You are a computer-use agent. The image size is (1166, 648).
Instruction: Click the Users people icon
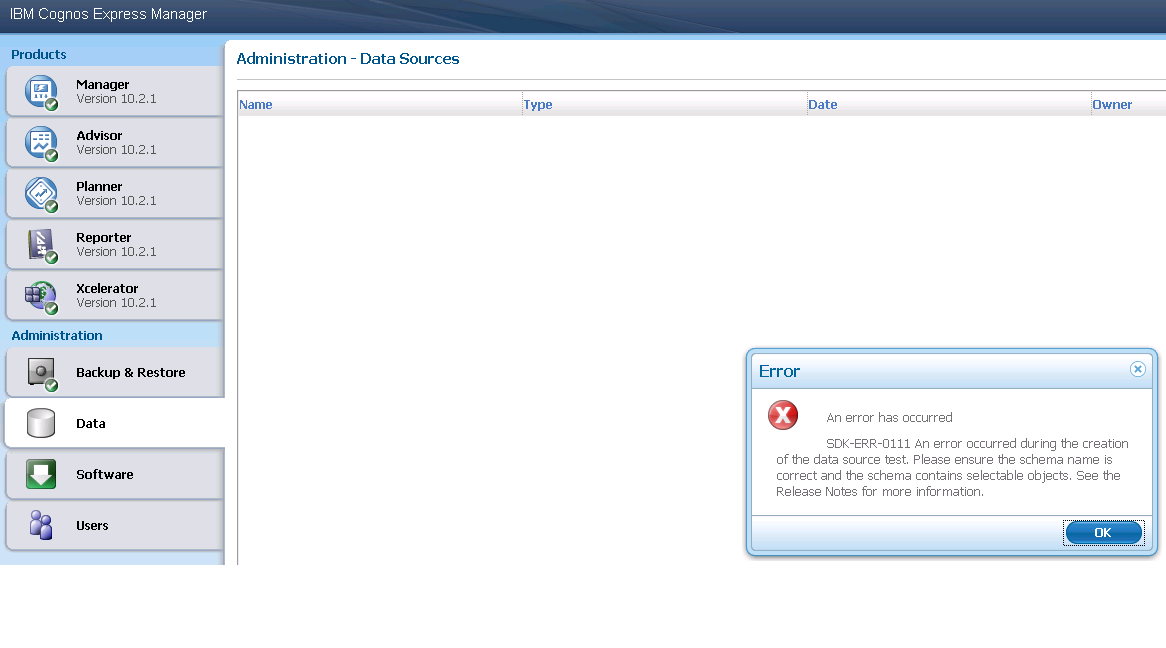(x=41, y=525)
